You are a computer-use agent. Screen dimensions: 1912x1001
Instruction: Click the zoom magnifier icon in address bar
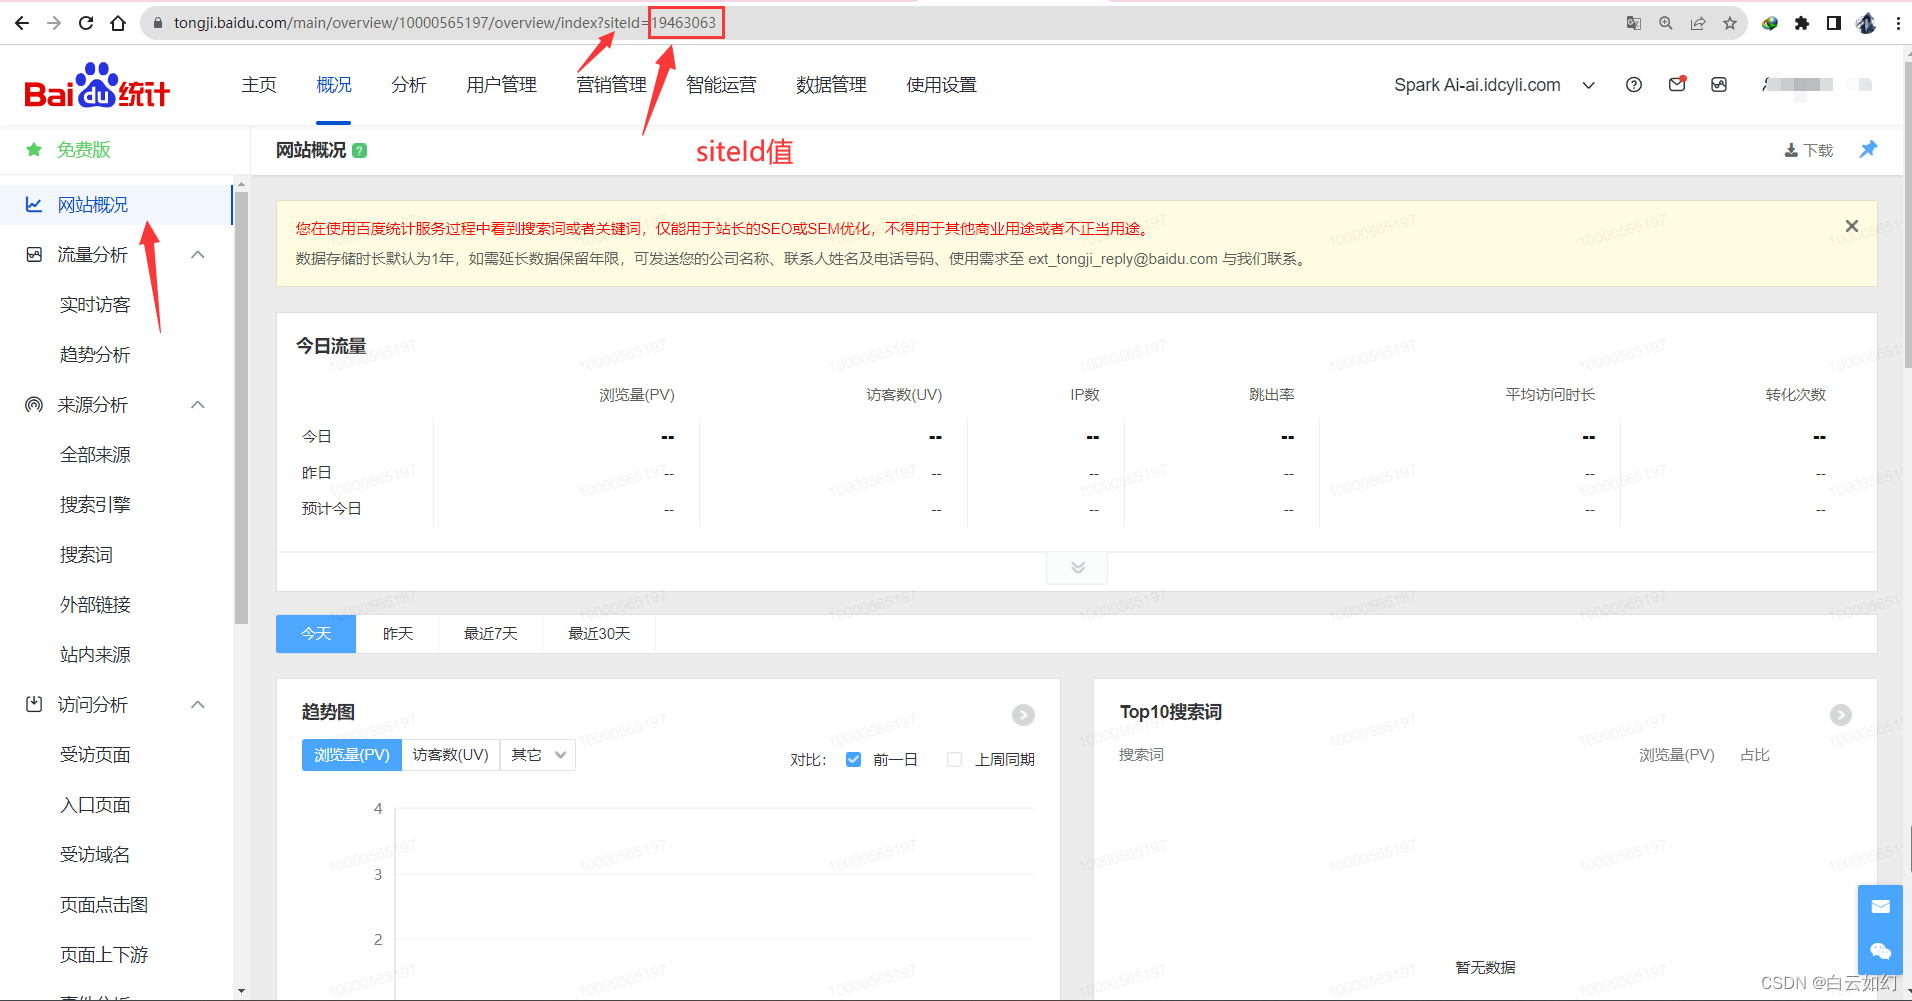point(1666,23)
